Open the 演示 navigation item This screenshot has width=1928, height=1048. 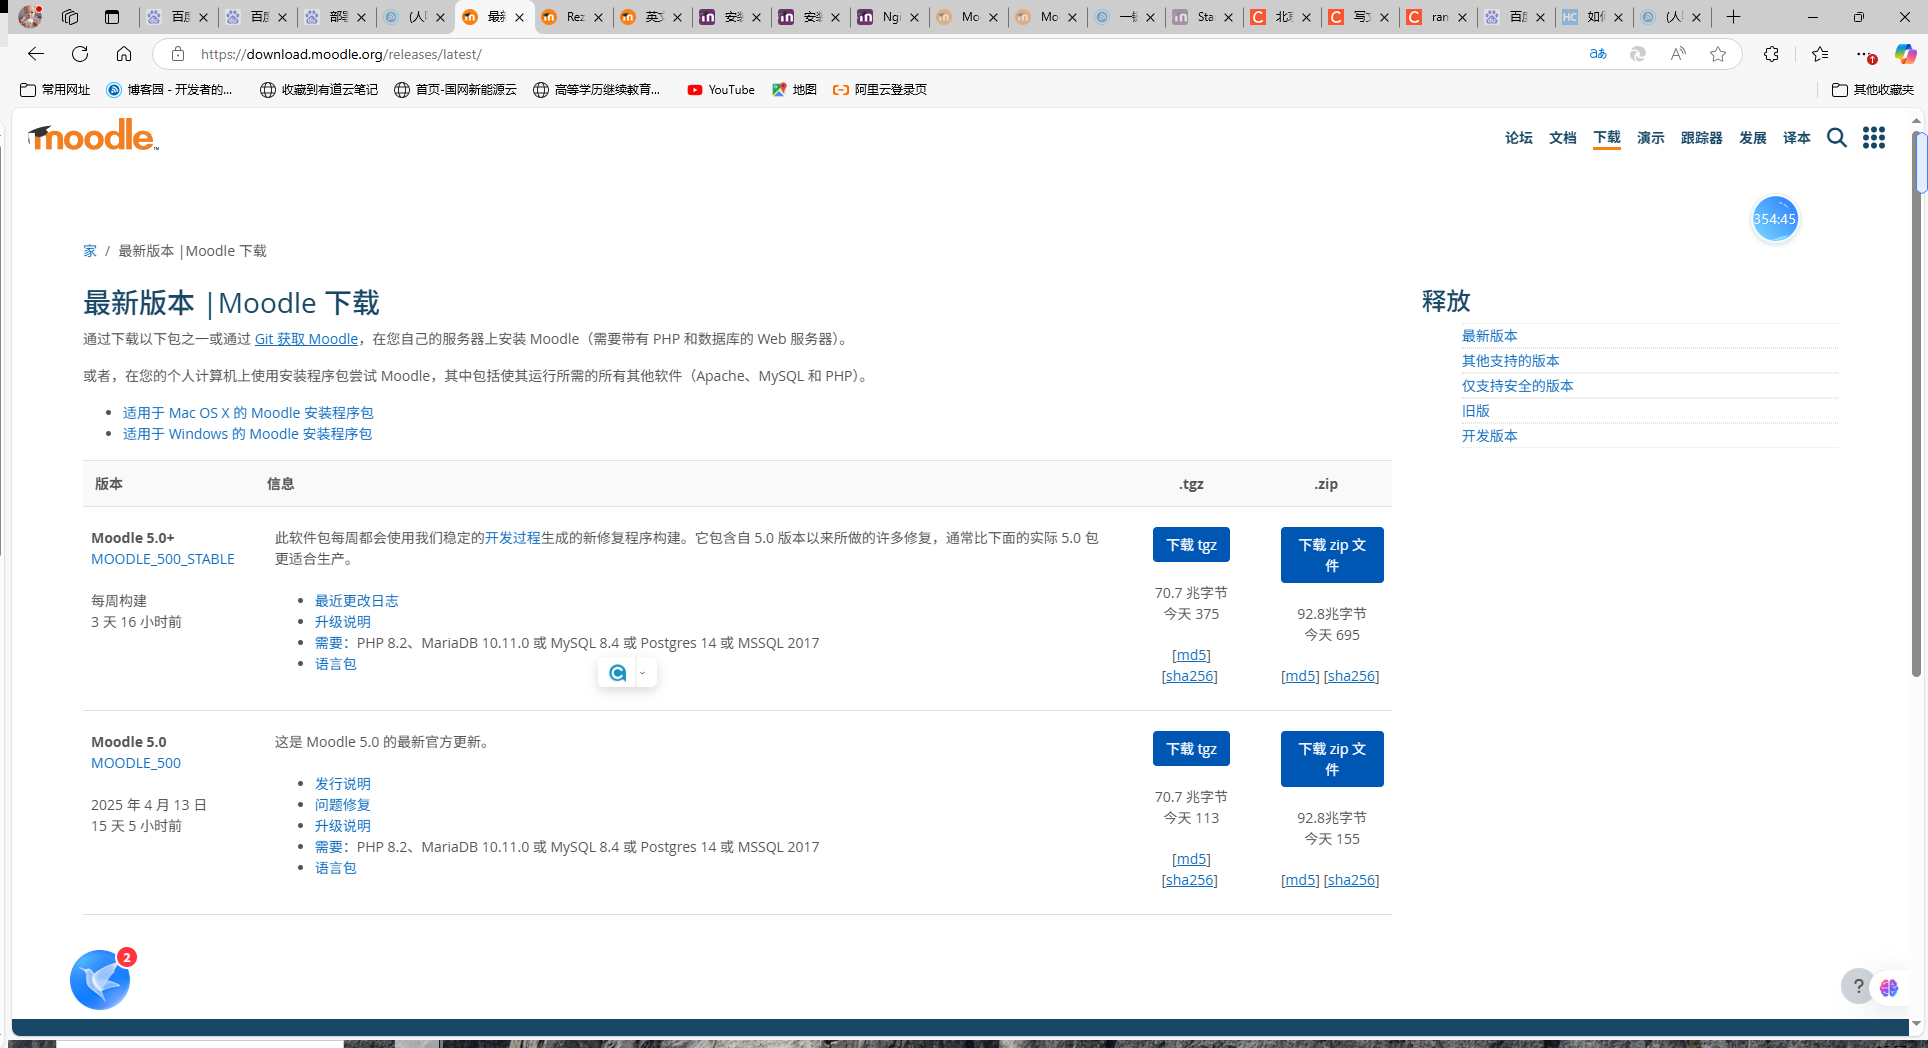[1651, 138]
